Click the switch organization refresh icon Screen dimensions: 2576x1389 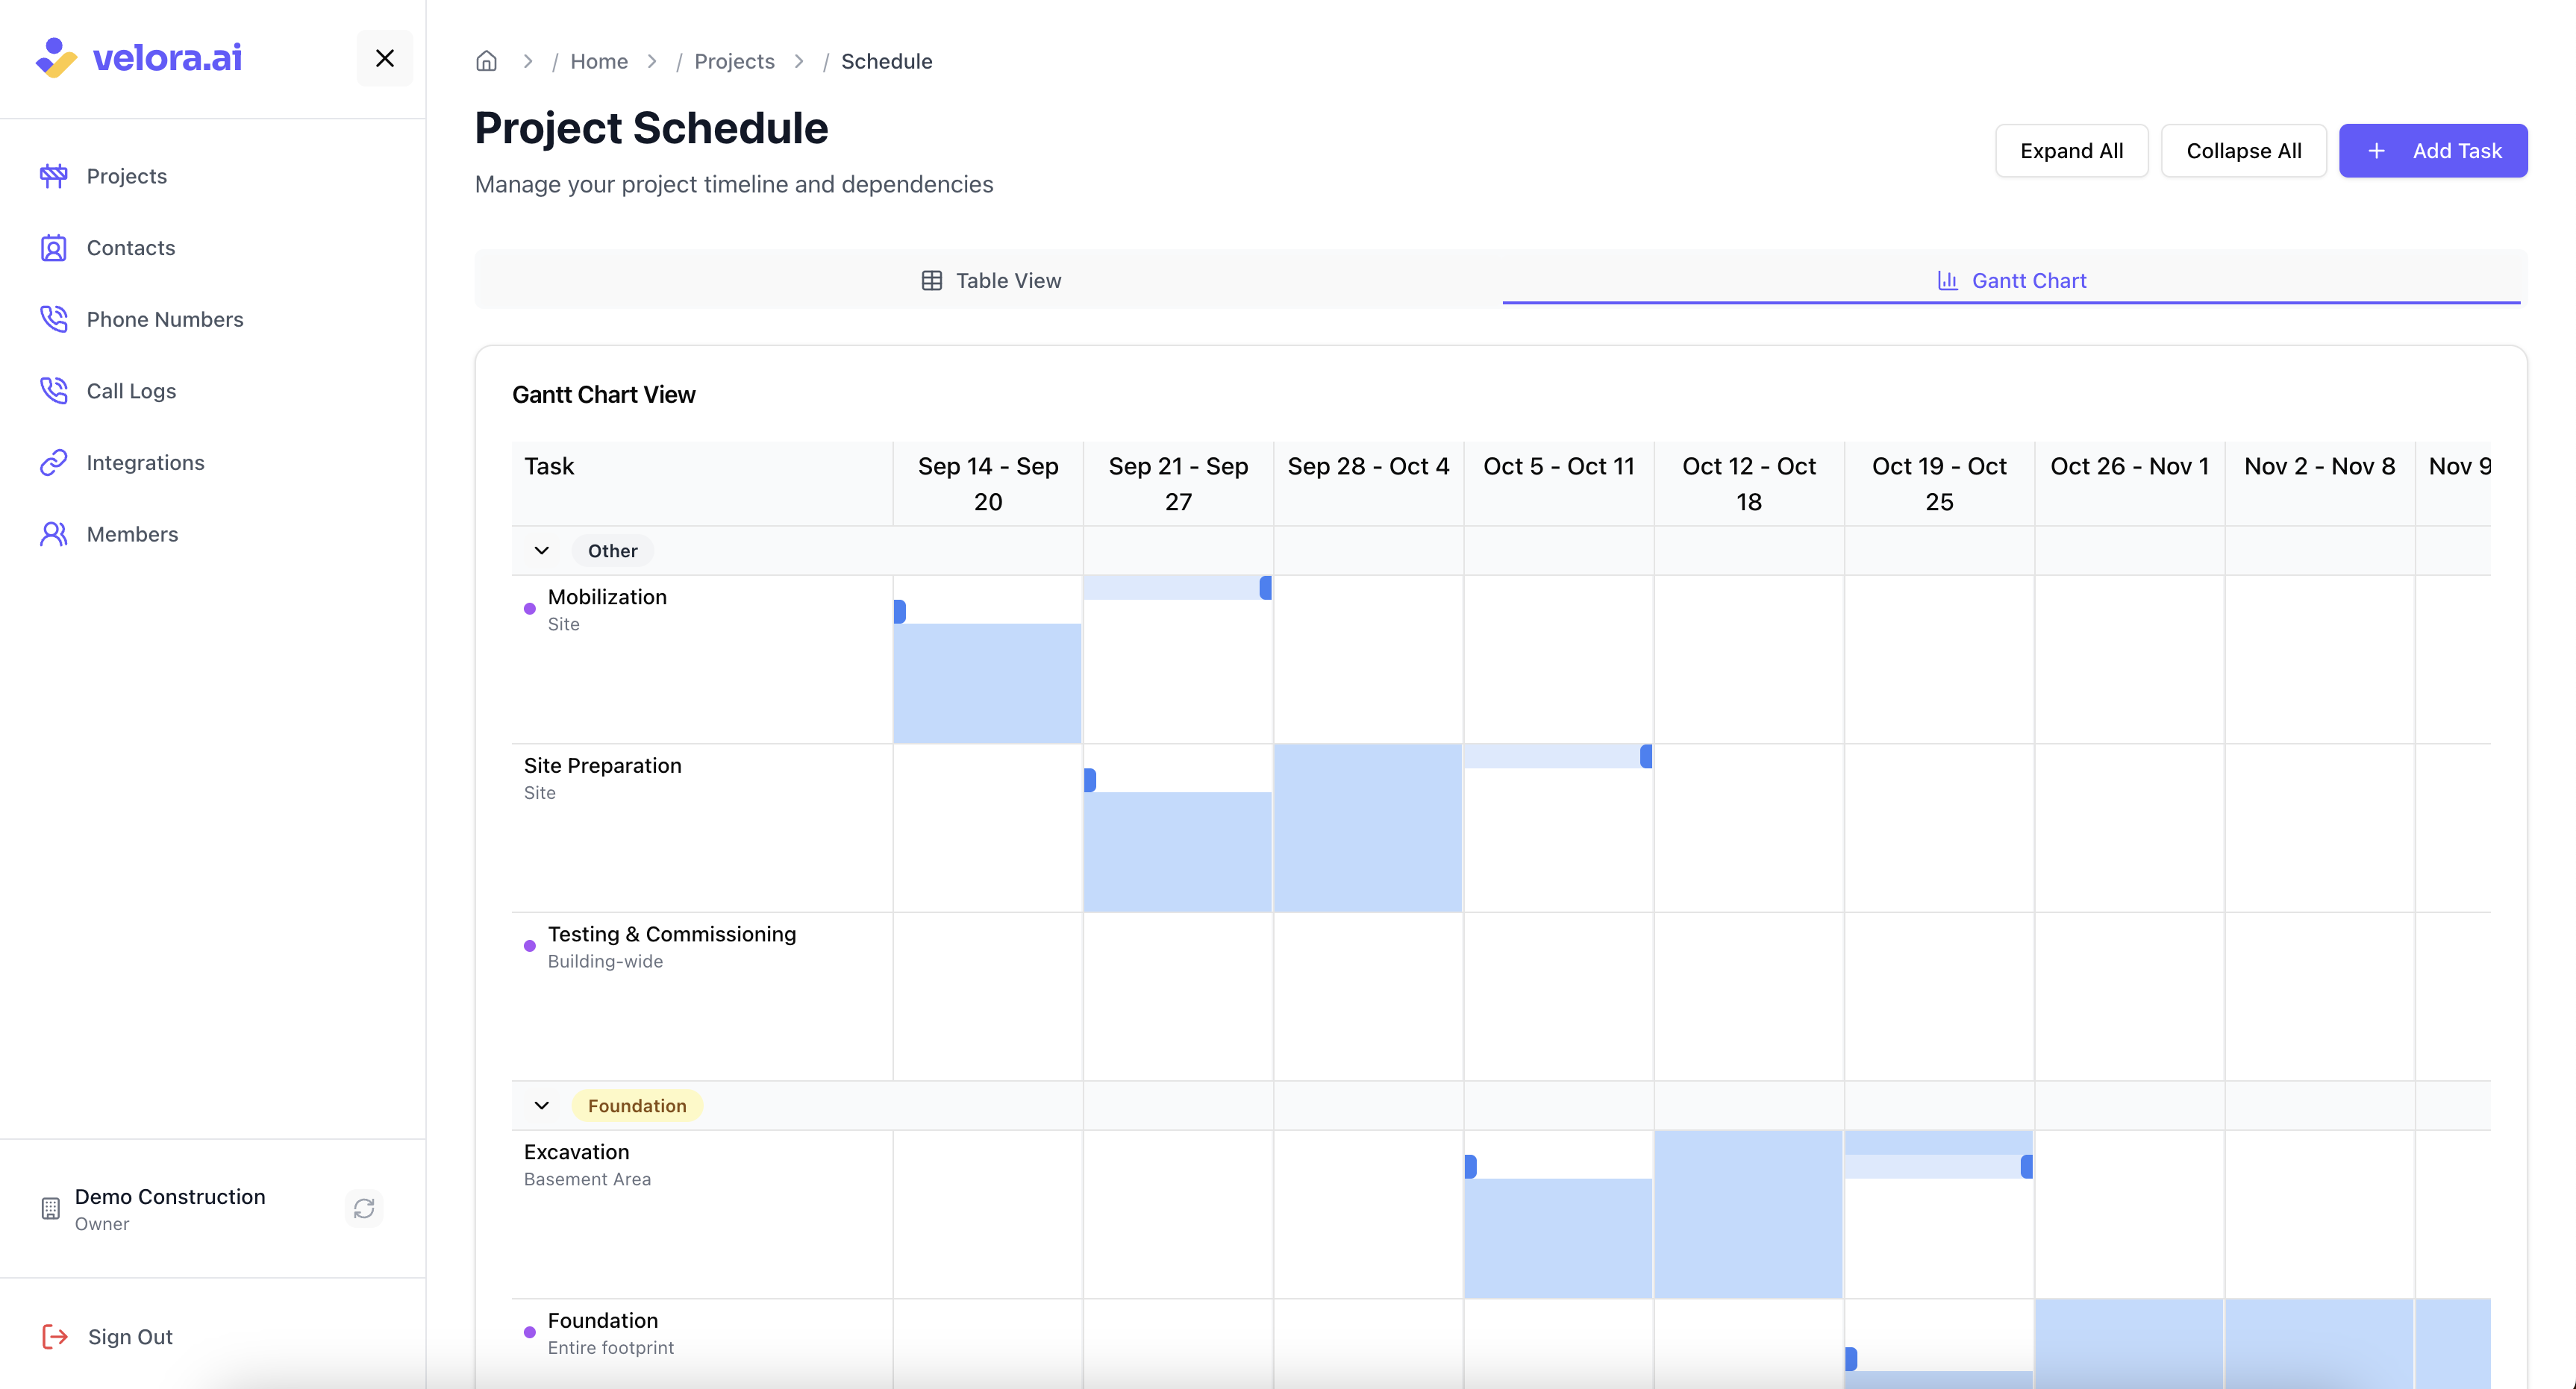click(364, 1209)
